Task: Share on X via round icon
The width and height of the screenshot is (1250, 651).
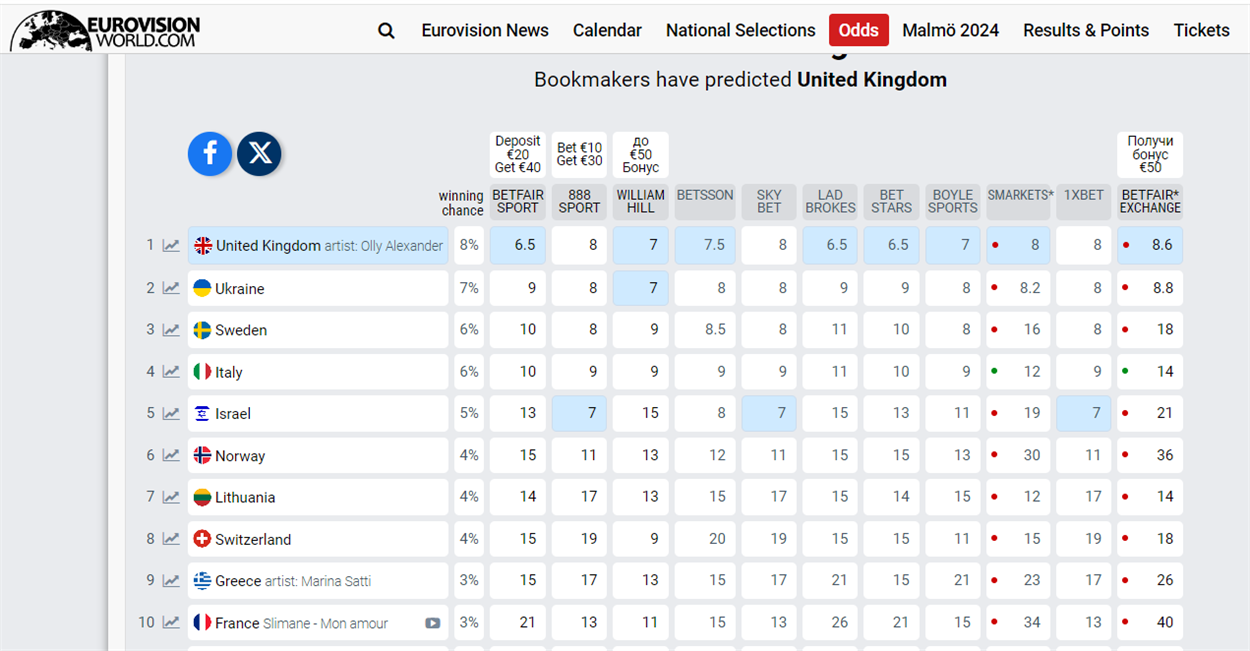Action: click(260, 153)
